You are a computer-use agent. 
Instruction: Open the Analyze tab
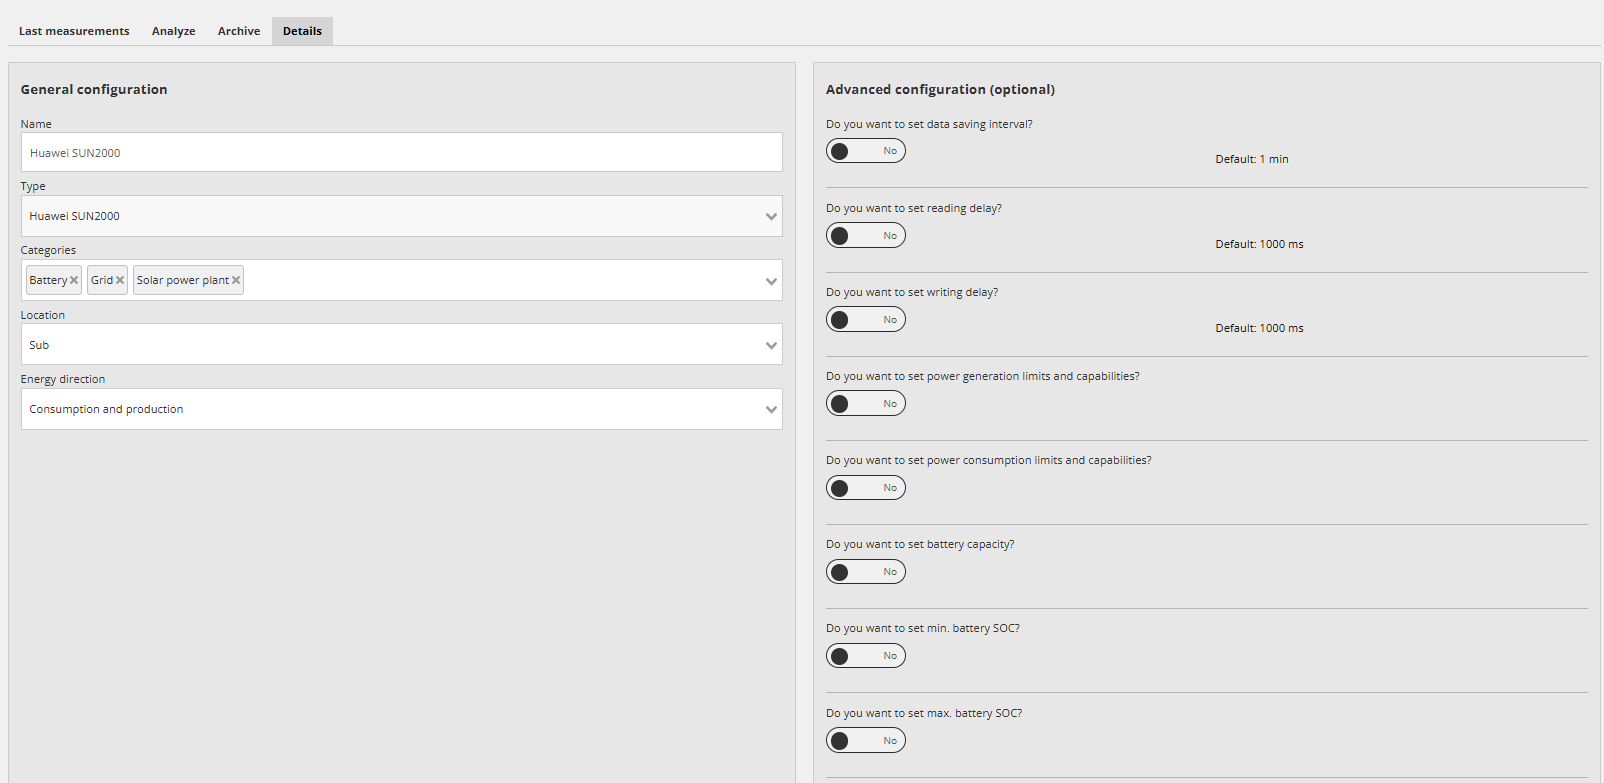(x=174, y=31)
